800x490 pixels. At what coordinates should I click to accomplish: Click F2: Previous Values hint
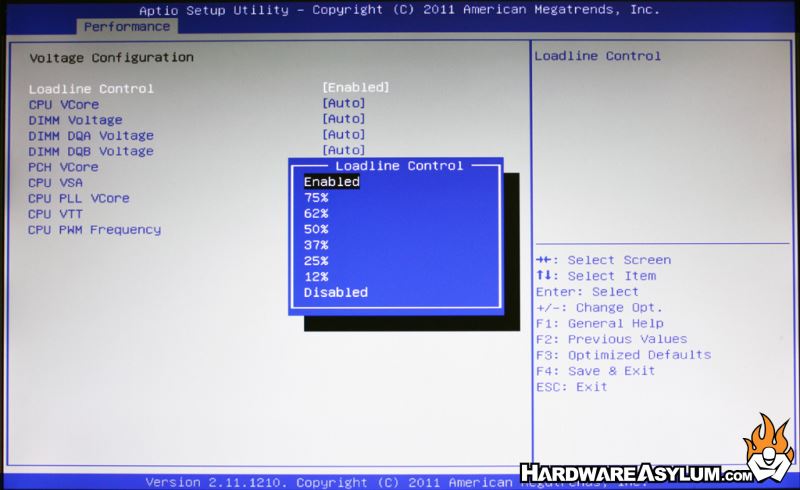(612, 339)
